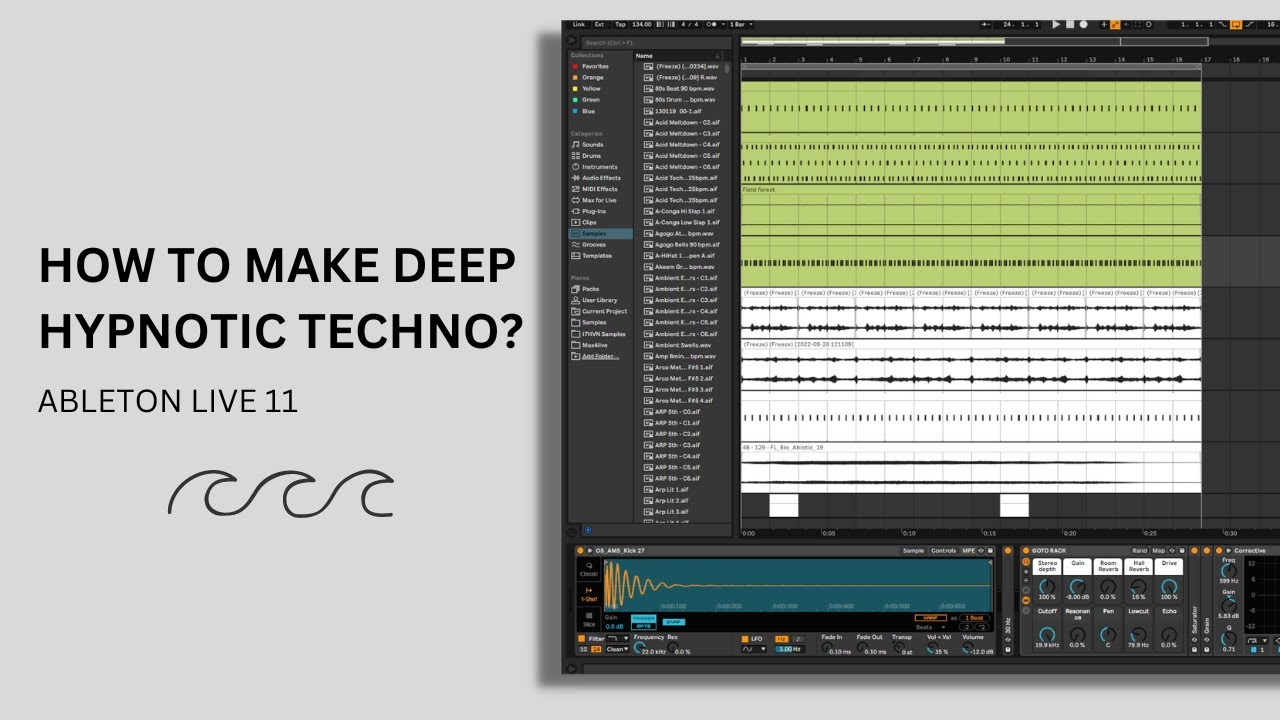Click the Map button in GOTO RACK
Image resolution: width=1280 pixels, height=720 pixels.
pyautogui.click(x=1158, y=551)
